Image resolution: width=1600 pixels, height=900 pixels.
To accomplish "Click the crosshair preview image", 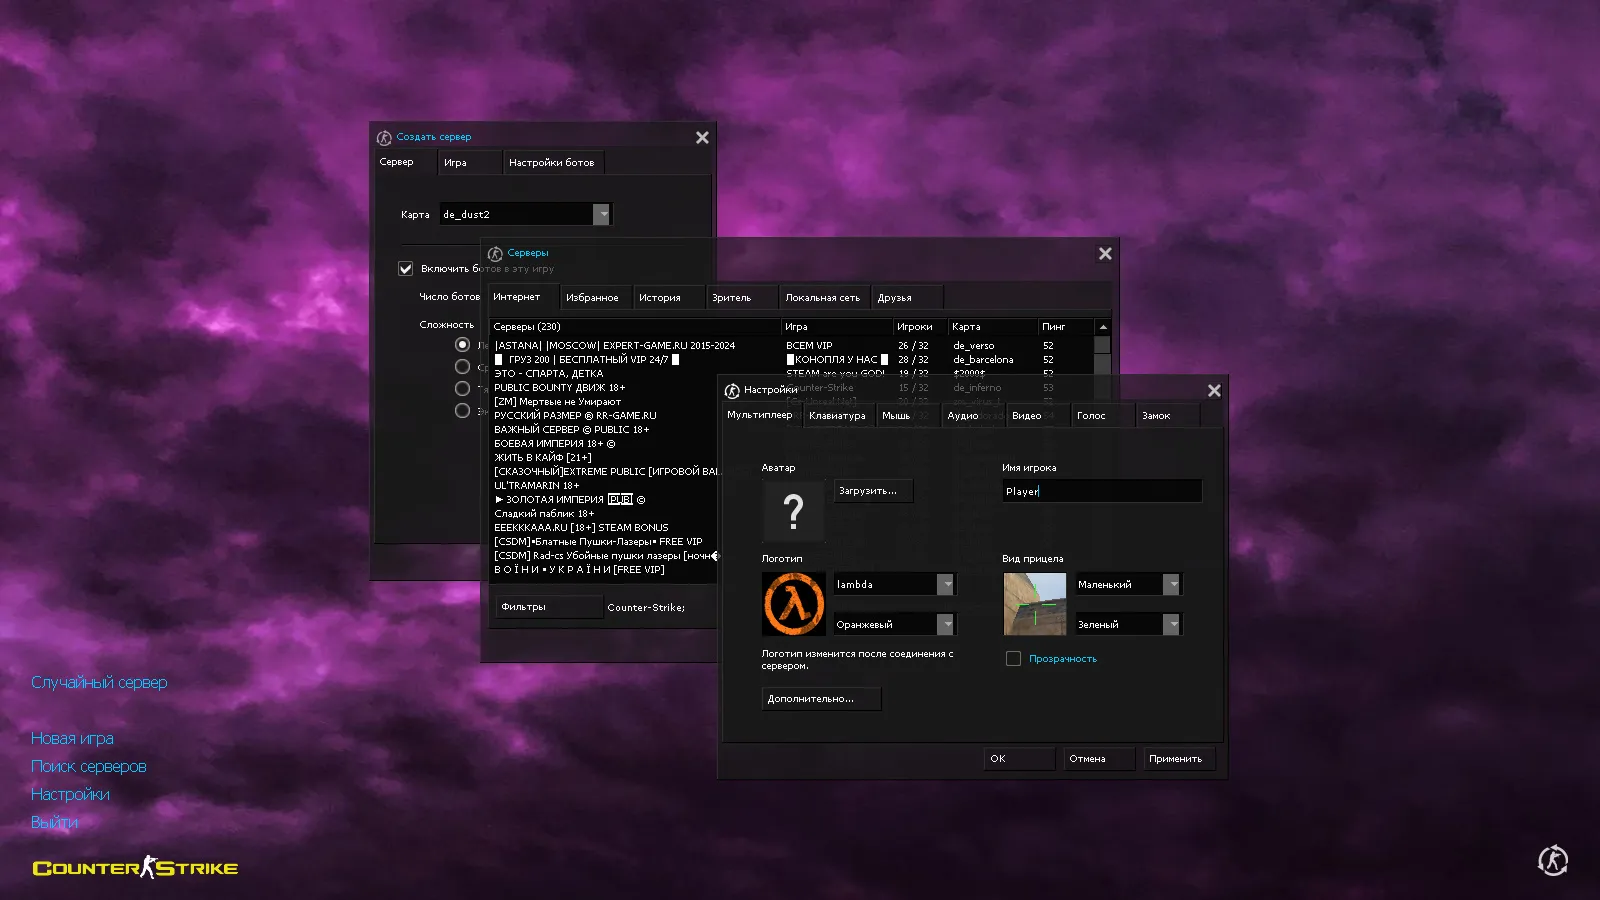I will click(x=1034, y=604).
